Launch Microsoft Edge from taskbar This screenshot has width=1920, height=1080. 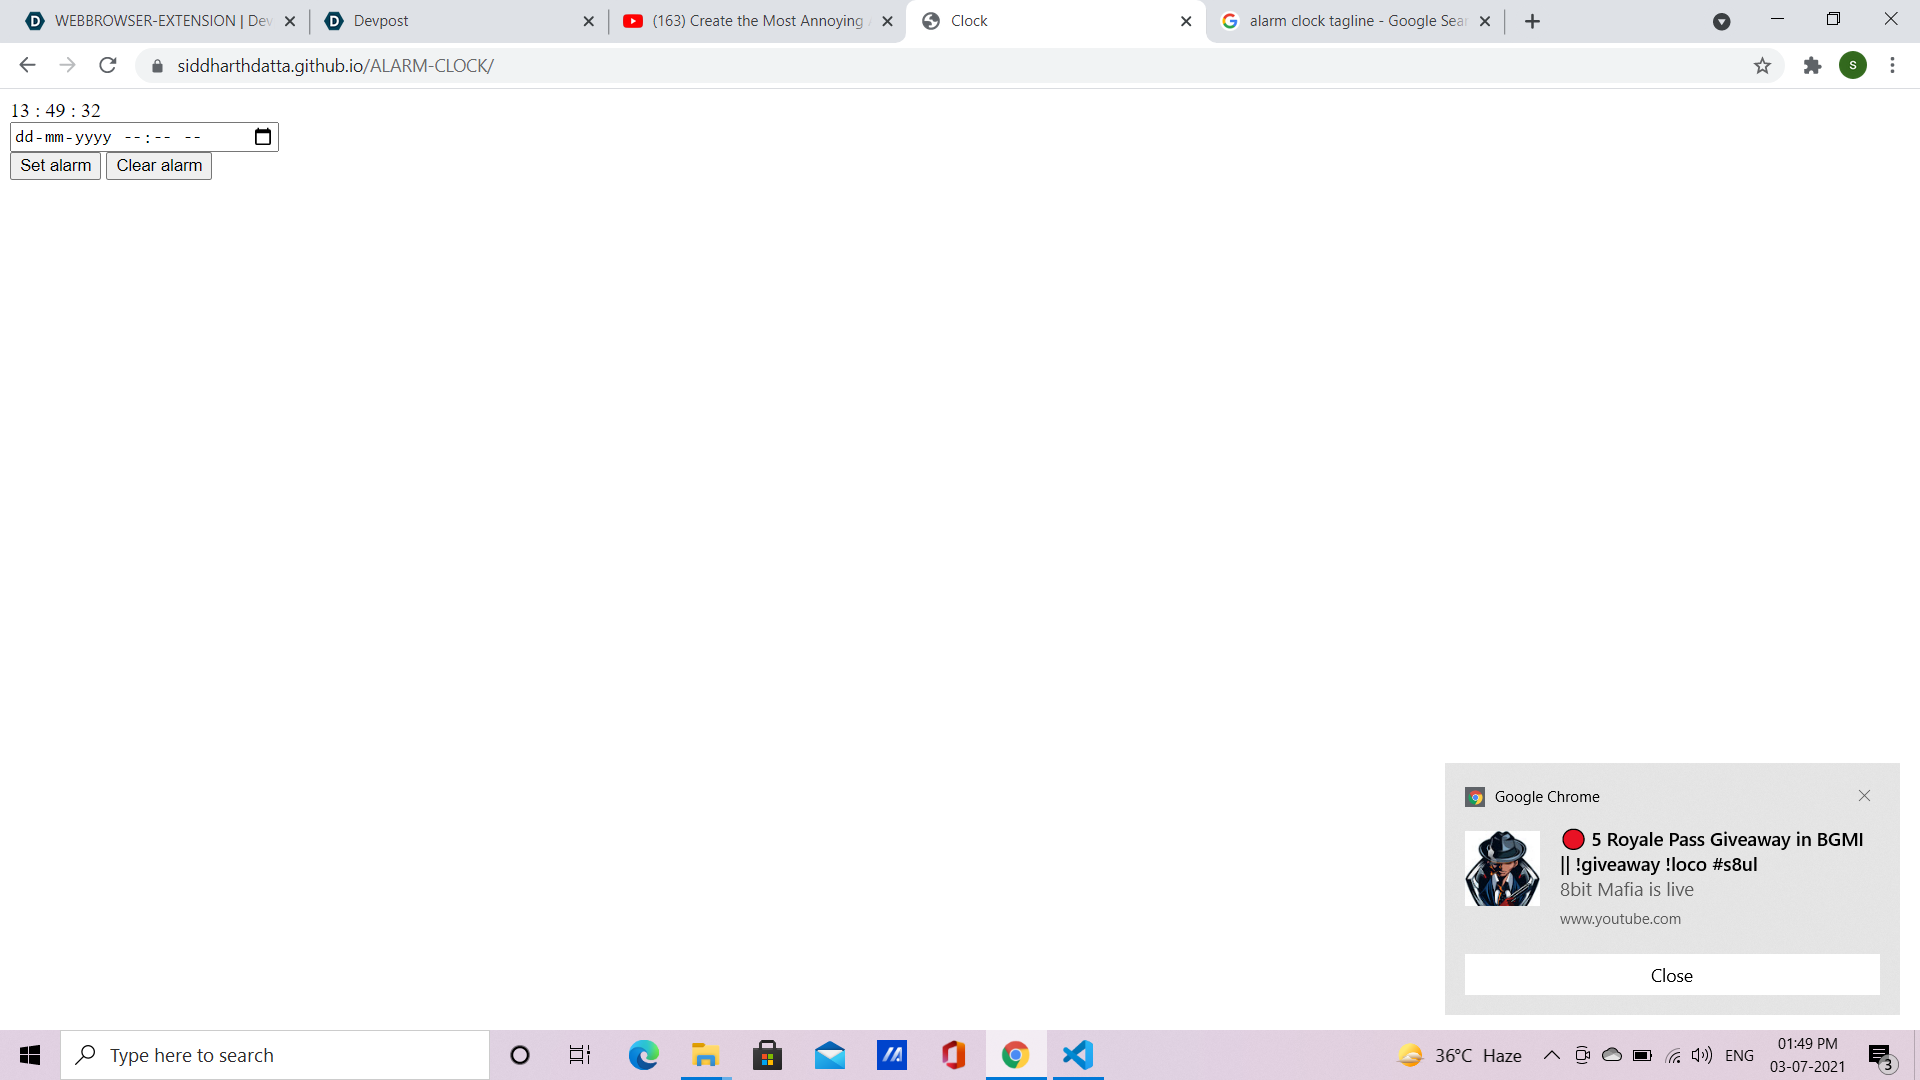coord(643,1055)
